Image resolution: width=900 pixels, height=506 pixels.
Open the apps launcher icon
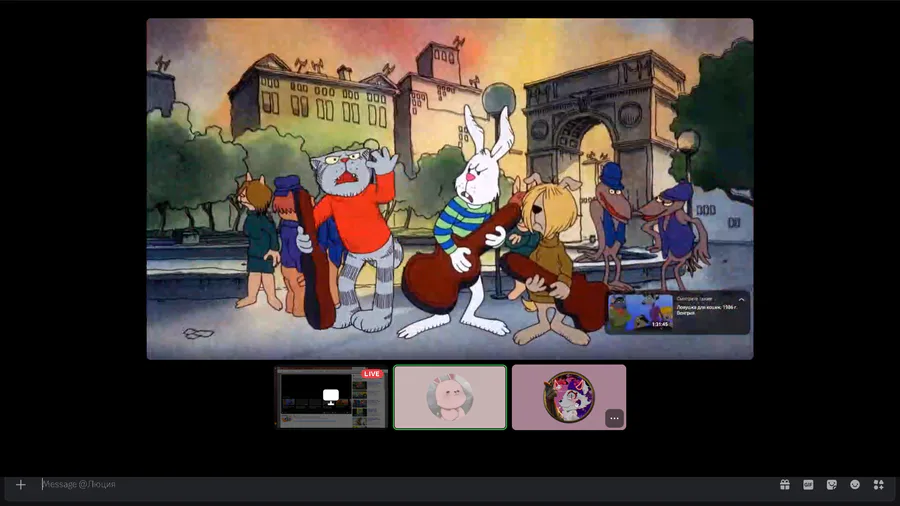tap(879, 485)
